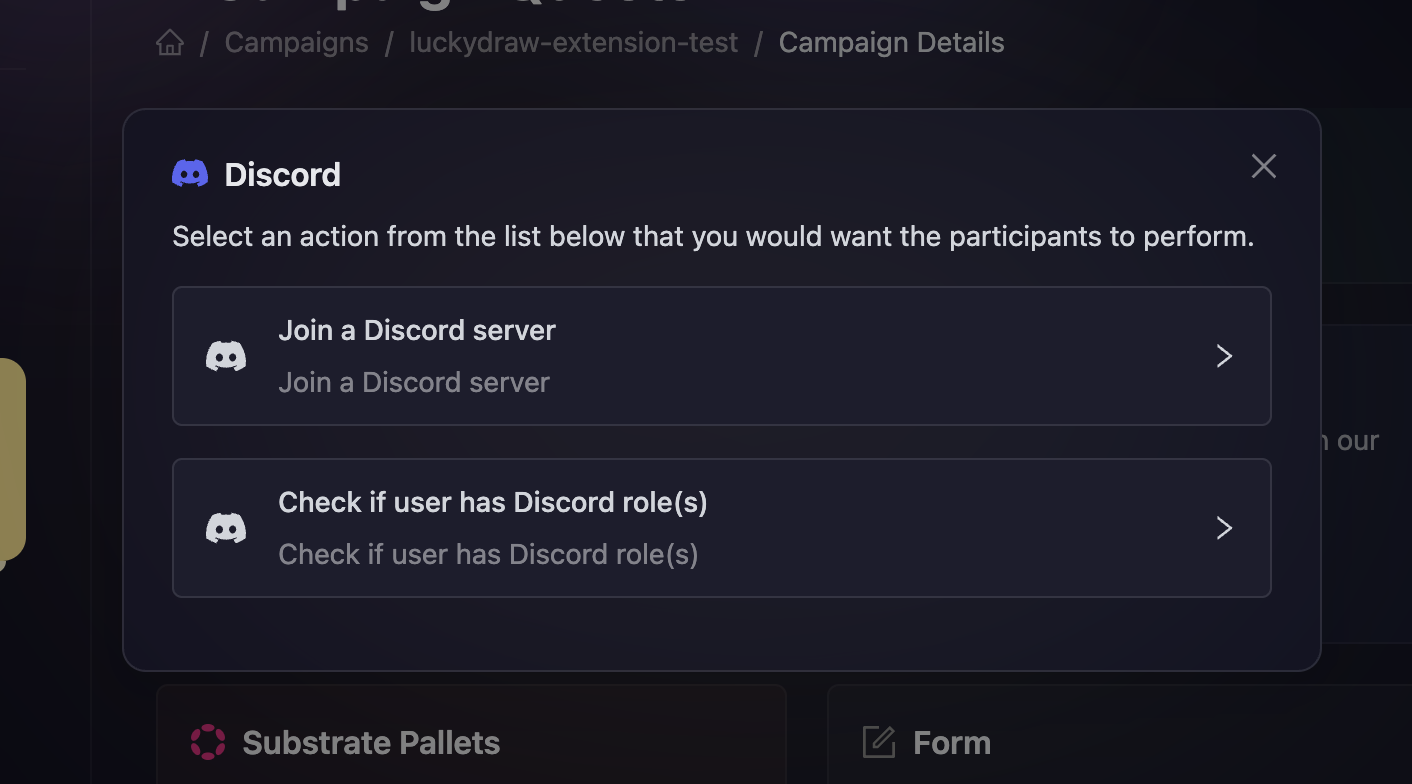
Task: Click the home icon in the breadcrumb
Action: 169,42
